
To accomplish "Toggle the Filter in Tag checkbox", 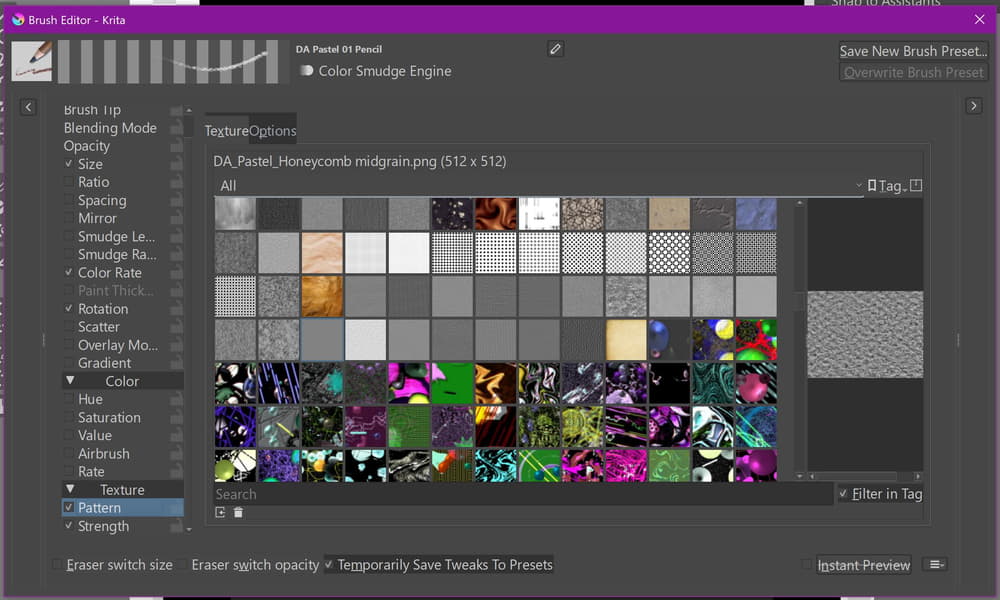I will click(x=844, y=494).
